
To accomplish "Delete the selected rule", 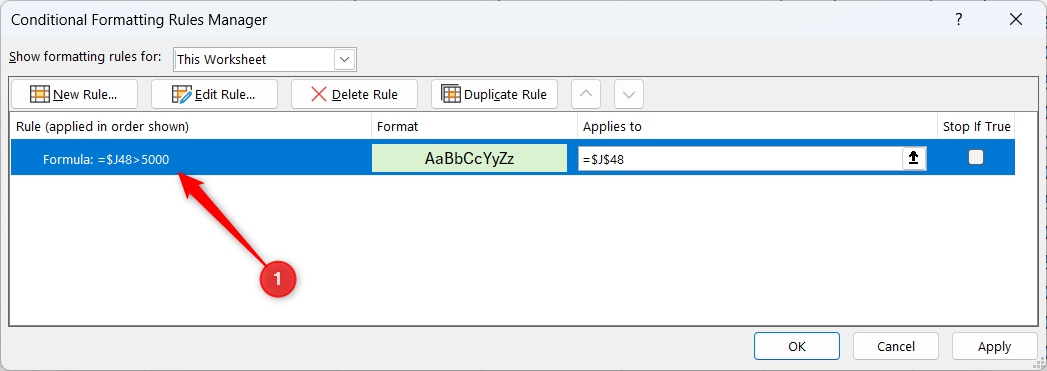I will point(355,94).
